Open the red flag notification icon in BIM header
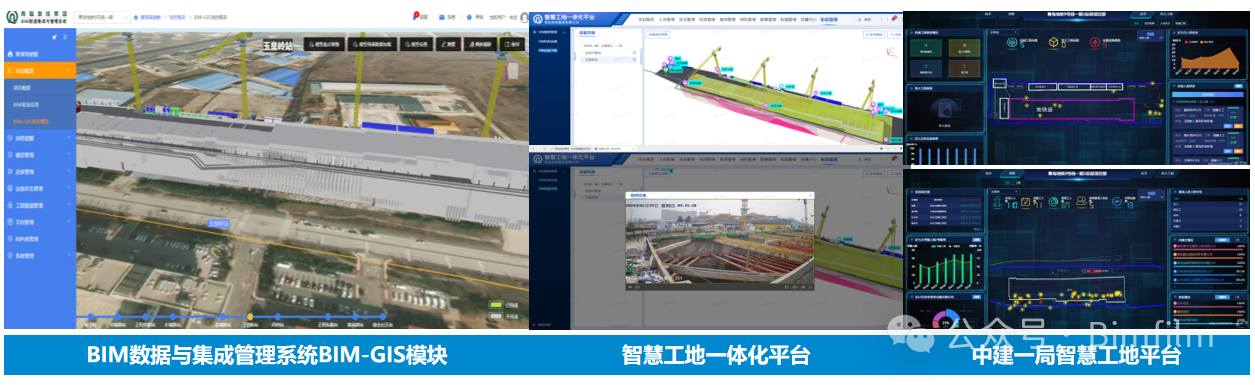The height and width of the screenshot is (385, 1255). (416, 17)
